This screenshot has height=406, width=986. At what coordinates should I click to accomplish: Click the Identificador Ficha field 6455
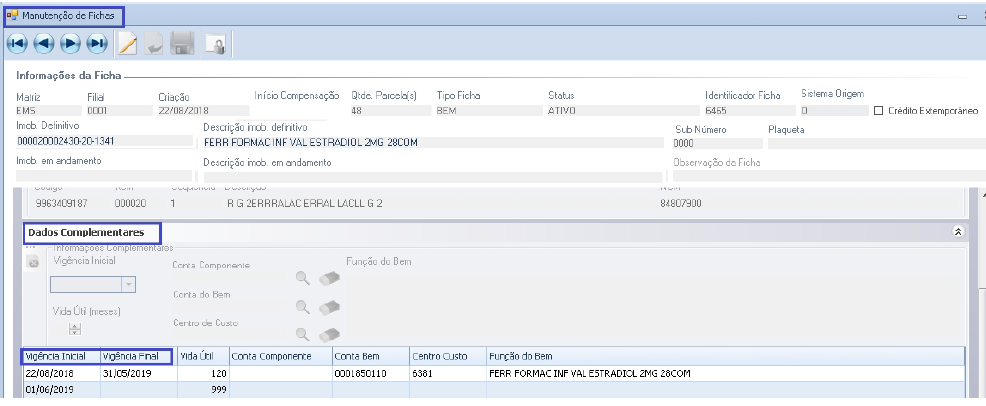pyautogui.click(x=748, y=111)
